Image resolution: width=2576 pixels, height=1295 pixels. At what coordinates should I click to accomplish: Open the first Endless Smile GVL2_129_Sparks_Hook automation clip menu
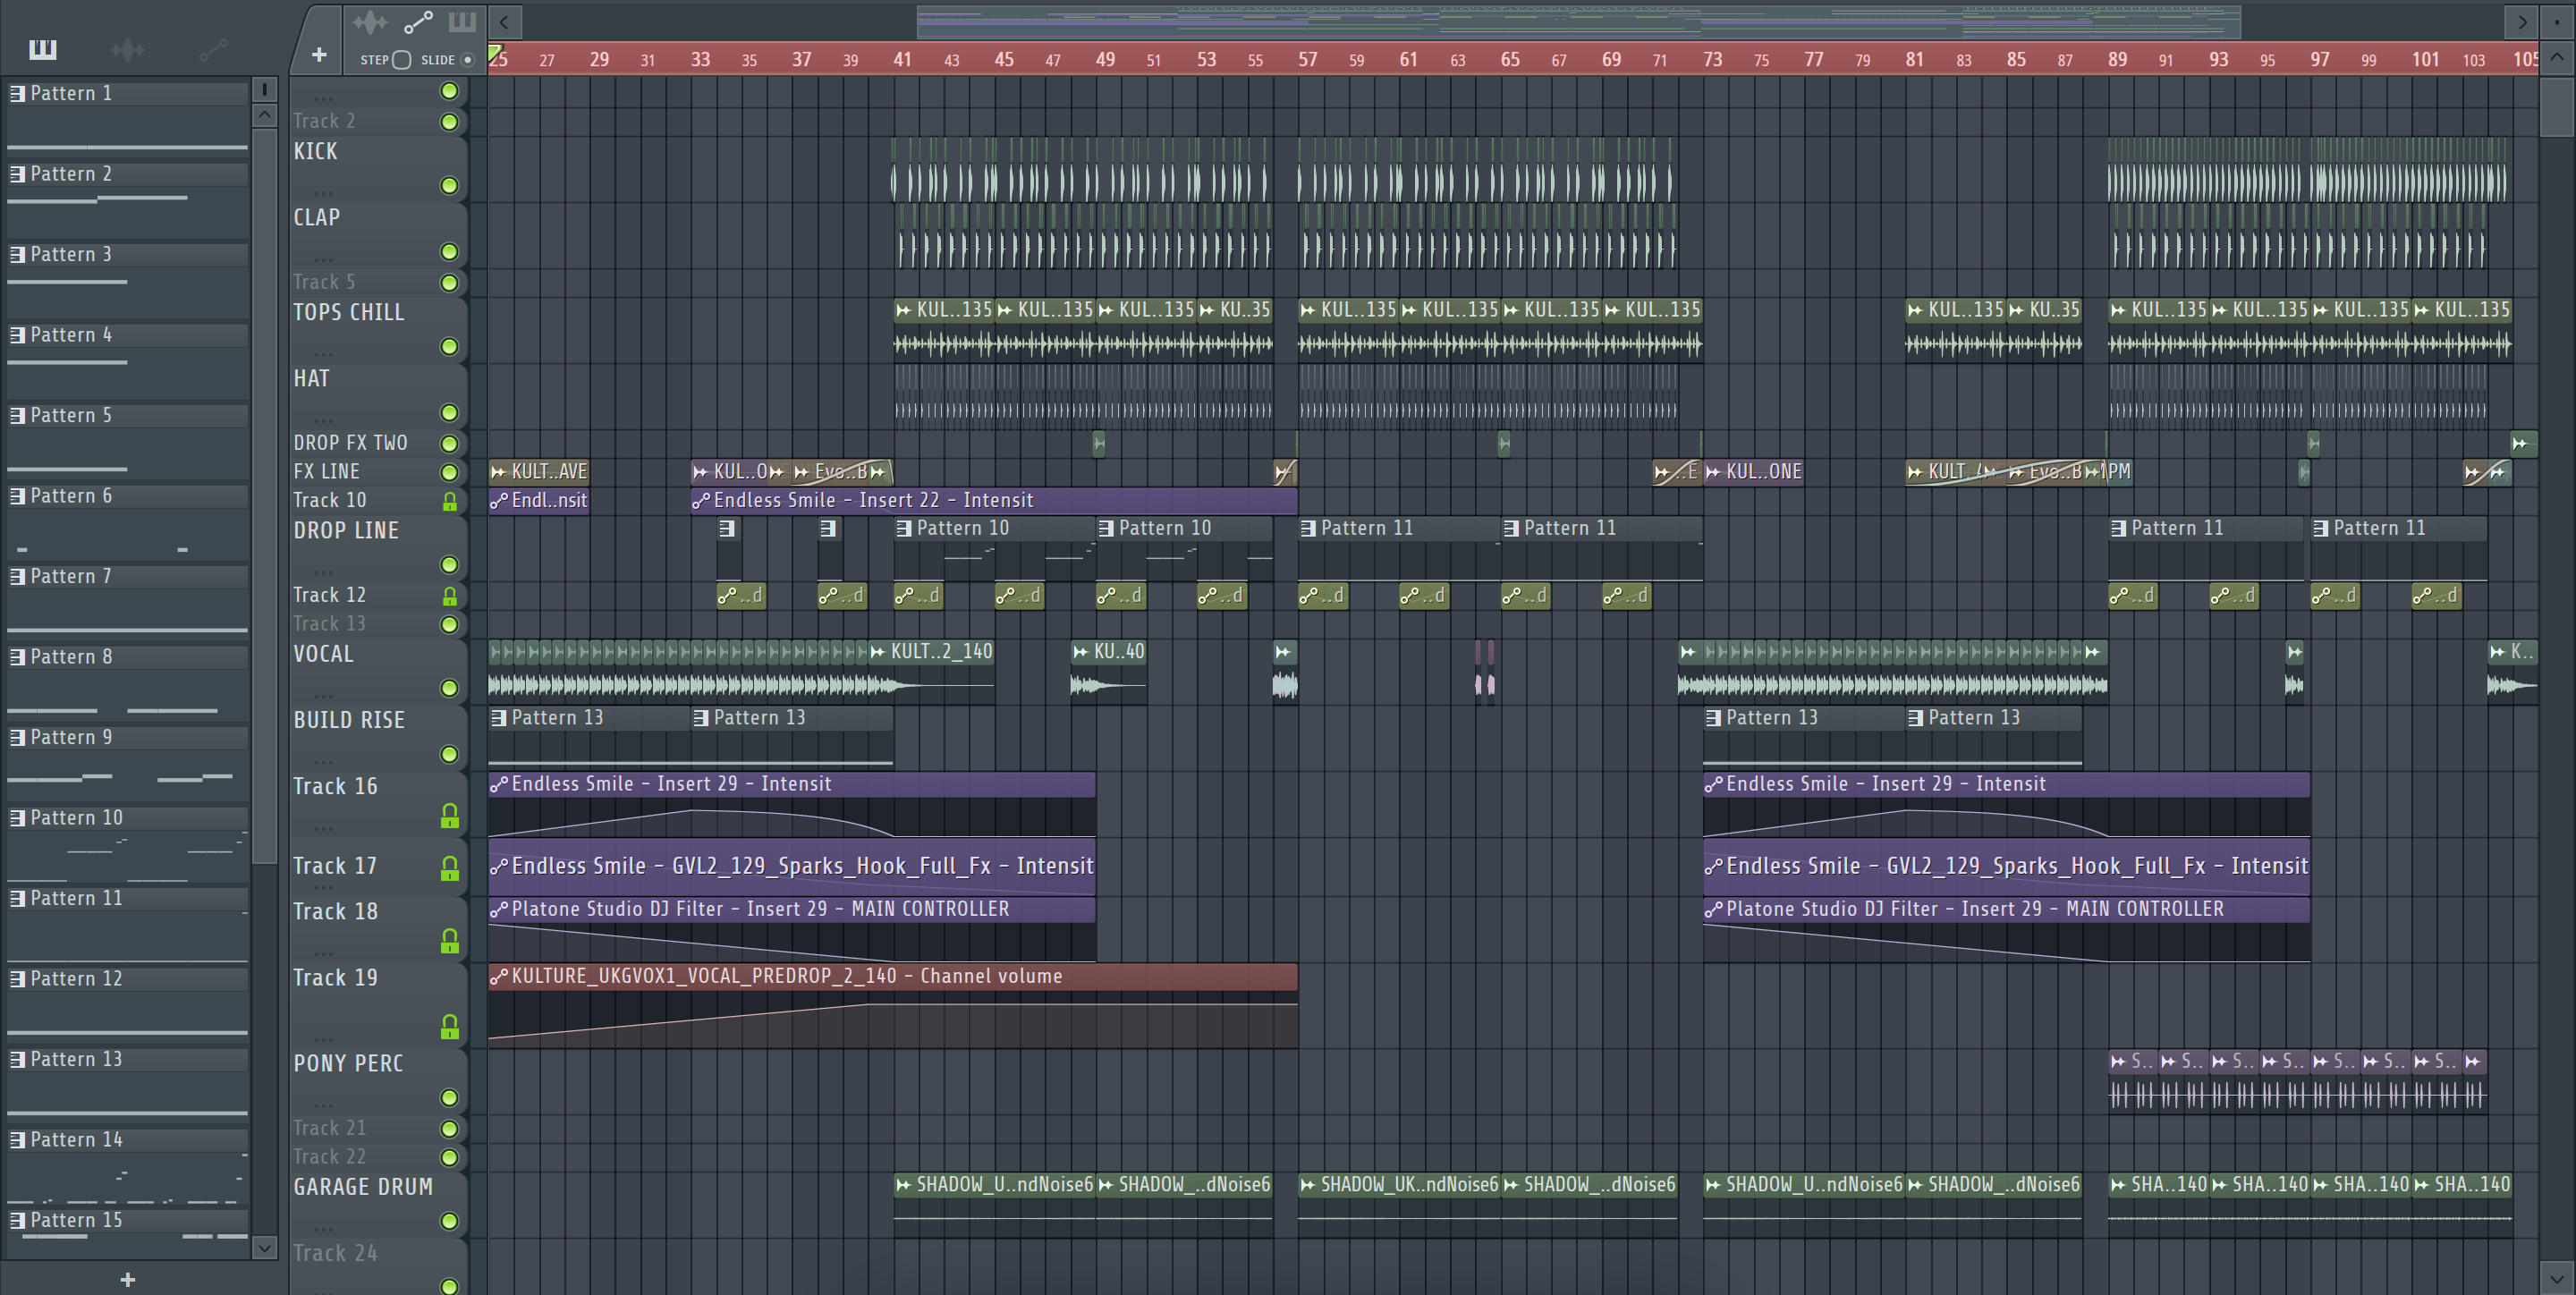pyautogui.click(x=498, y=867)
